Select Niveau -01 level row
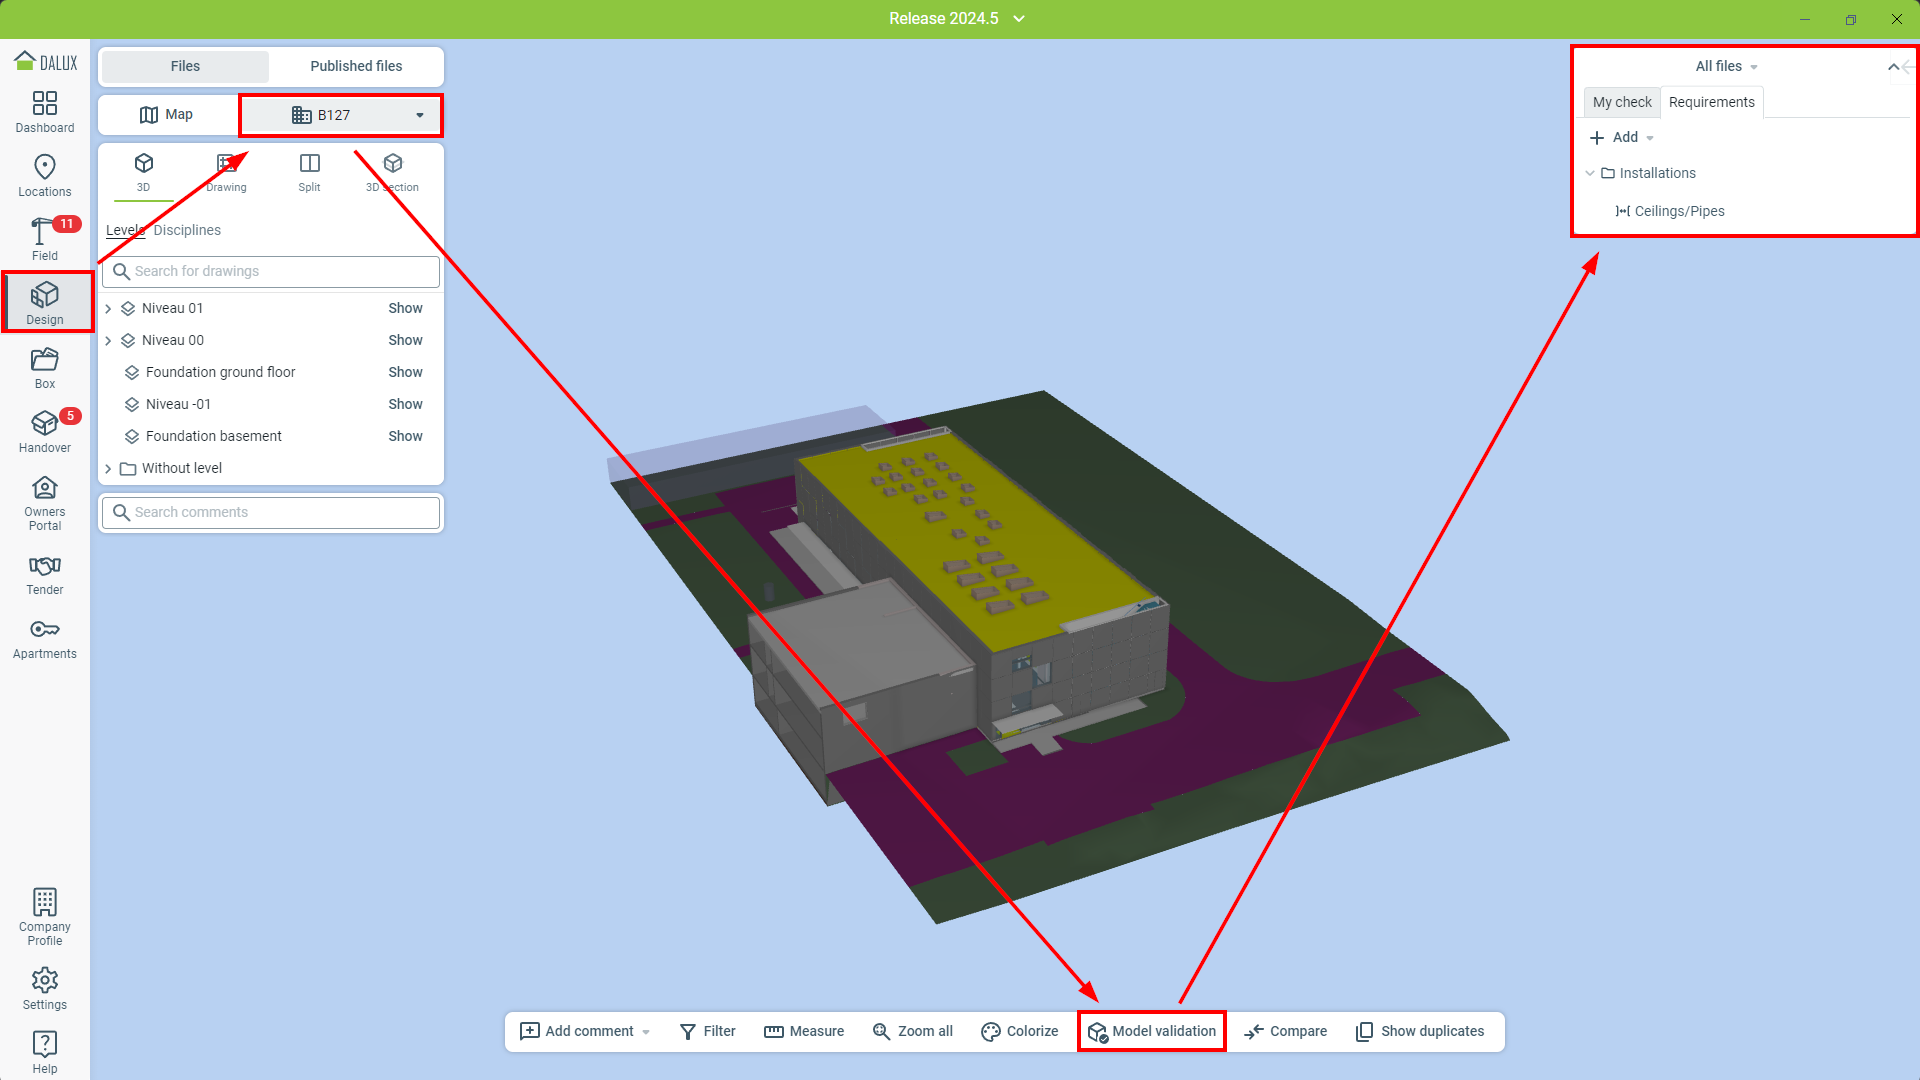 pyautogui.click(x=178, y=404)
